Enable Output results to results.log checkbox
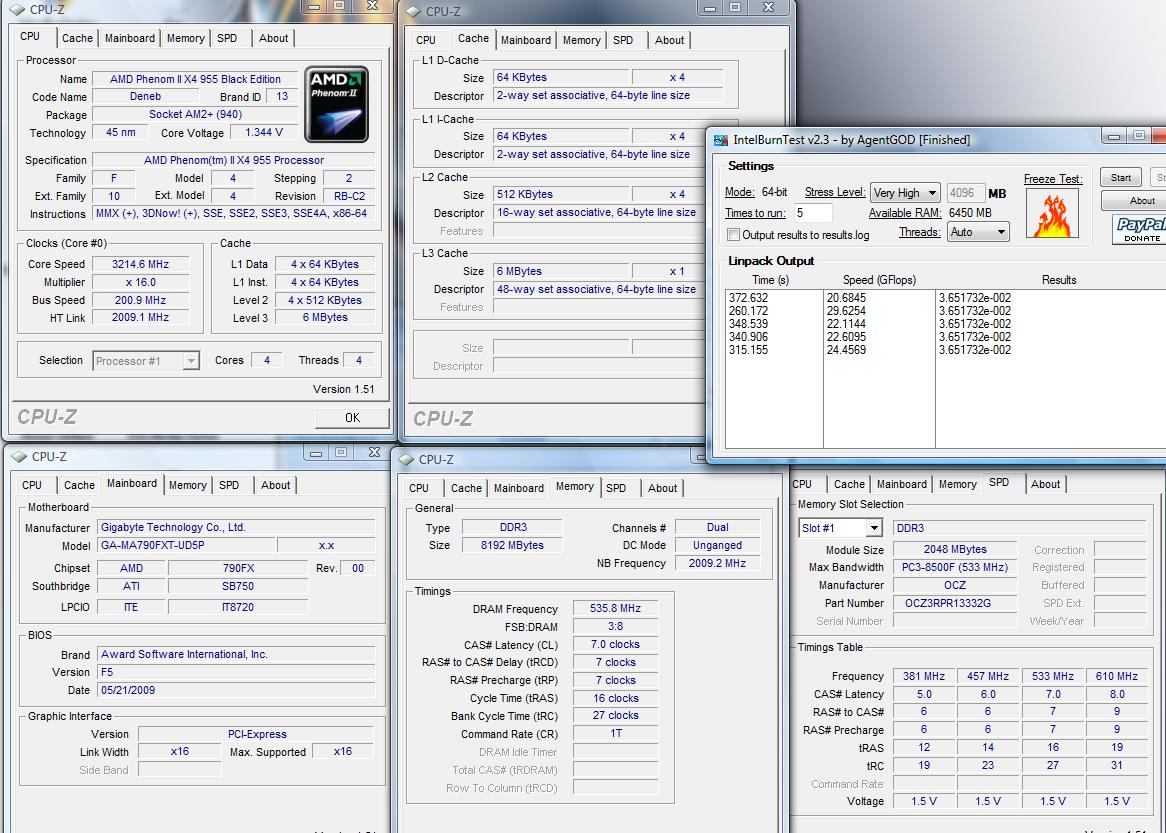1166x833 pixels. [x=734, y=235]
